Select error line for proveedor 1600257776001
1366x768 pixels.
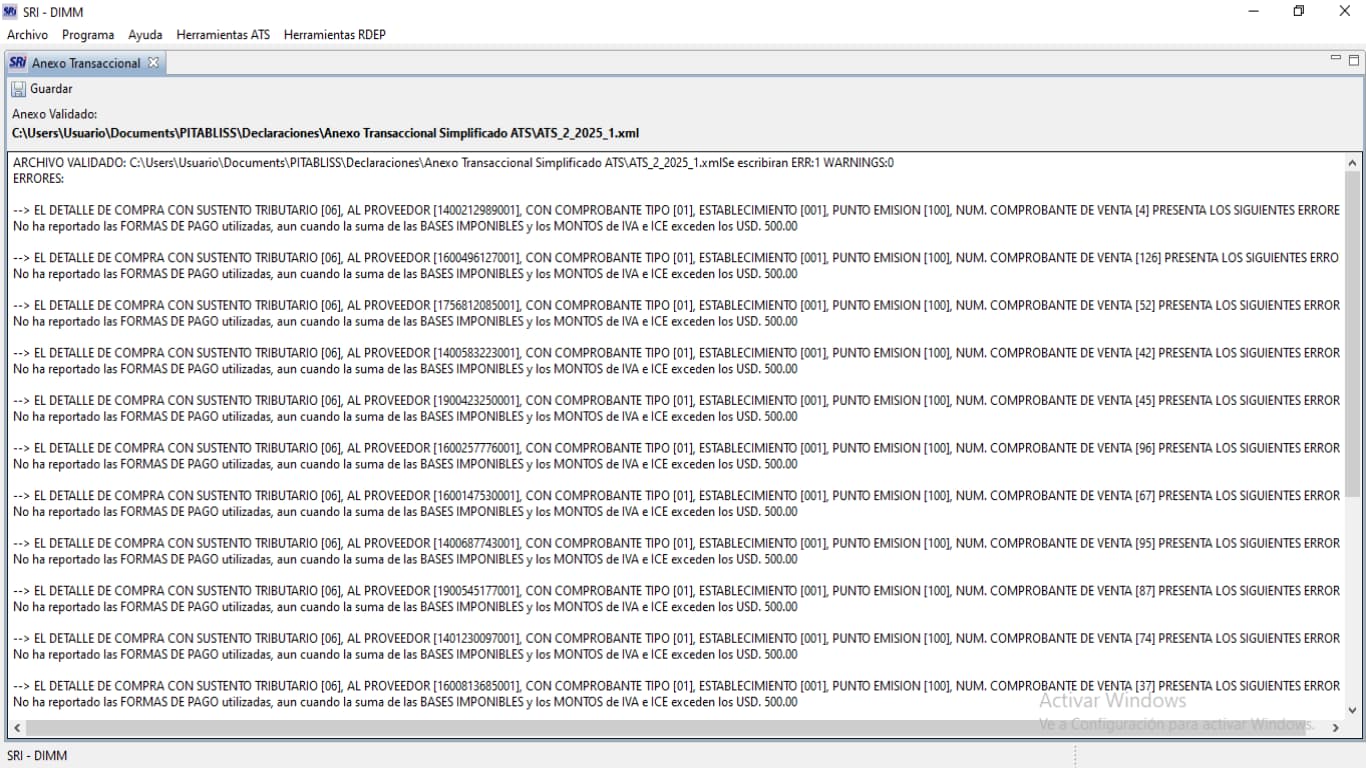pyautogui.click(x=676, y=448)
